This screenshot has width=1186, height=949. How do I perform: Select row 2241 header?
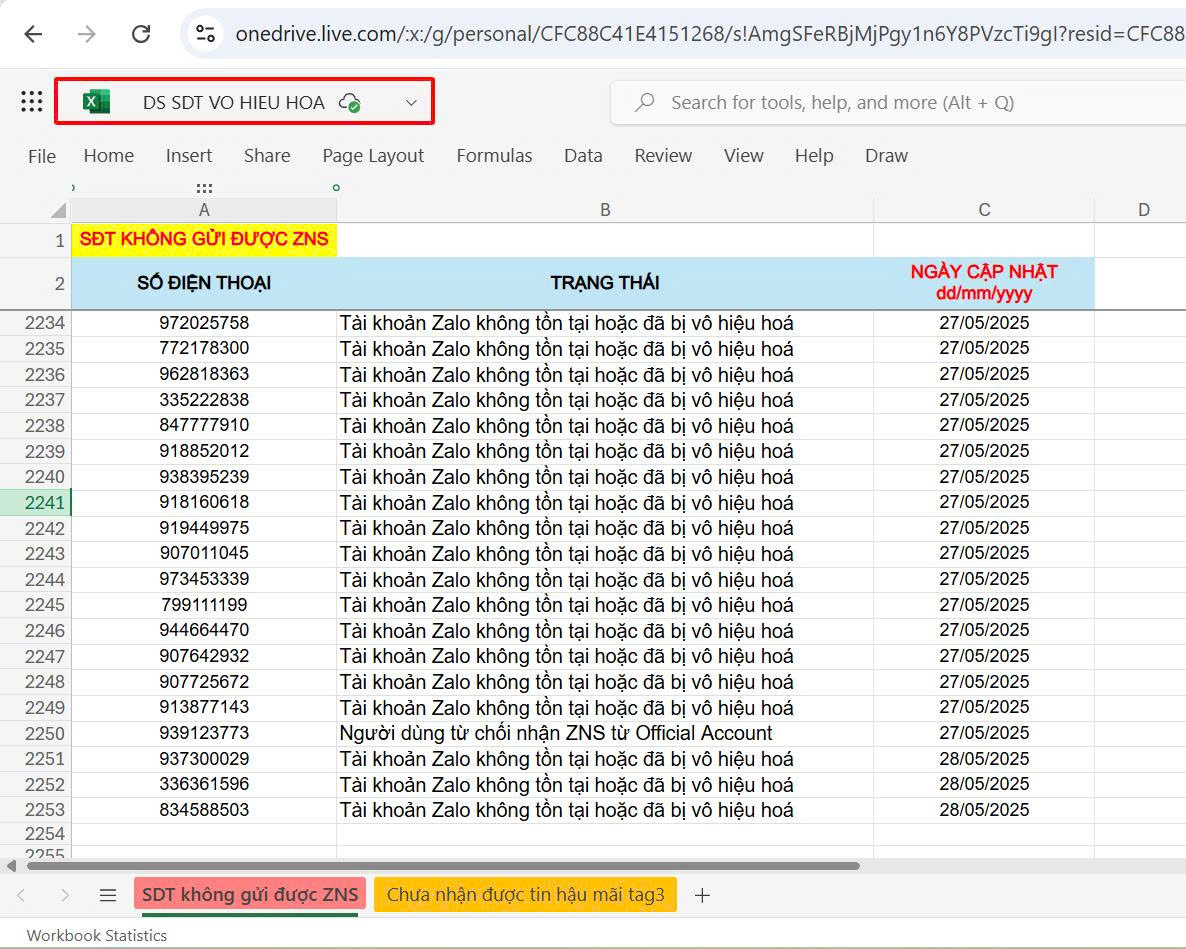click(36, 503)
